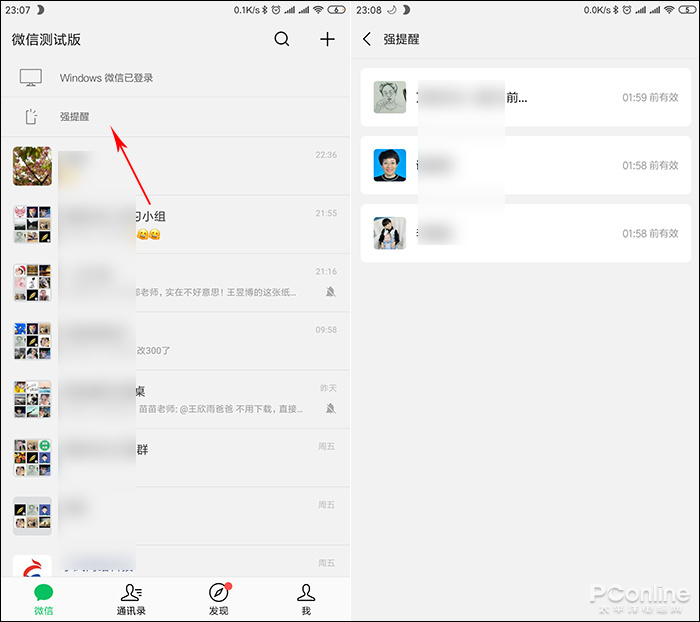Click the monitor icon for Windows login
This screenshot has height=622, width=700.
(31, 78)
